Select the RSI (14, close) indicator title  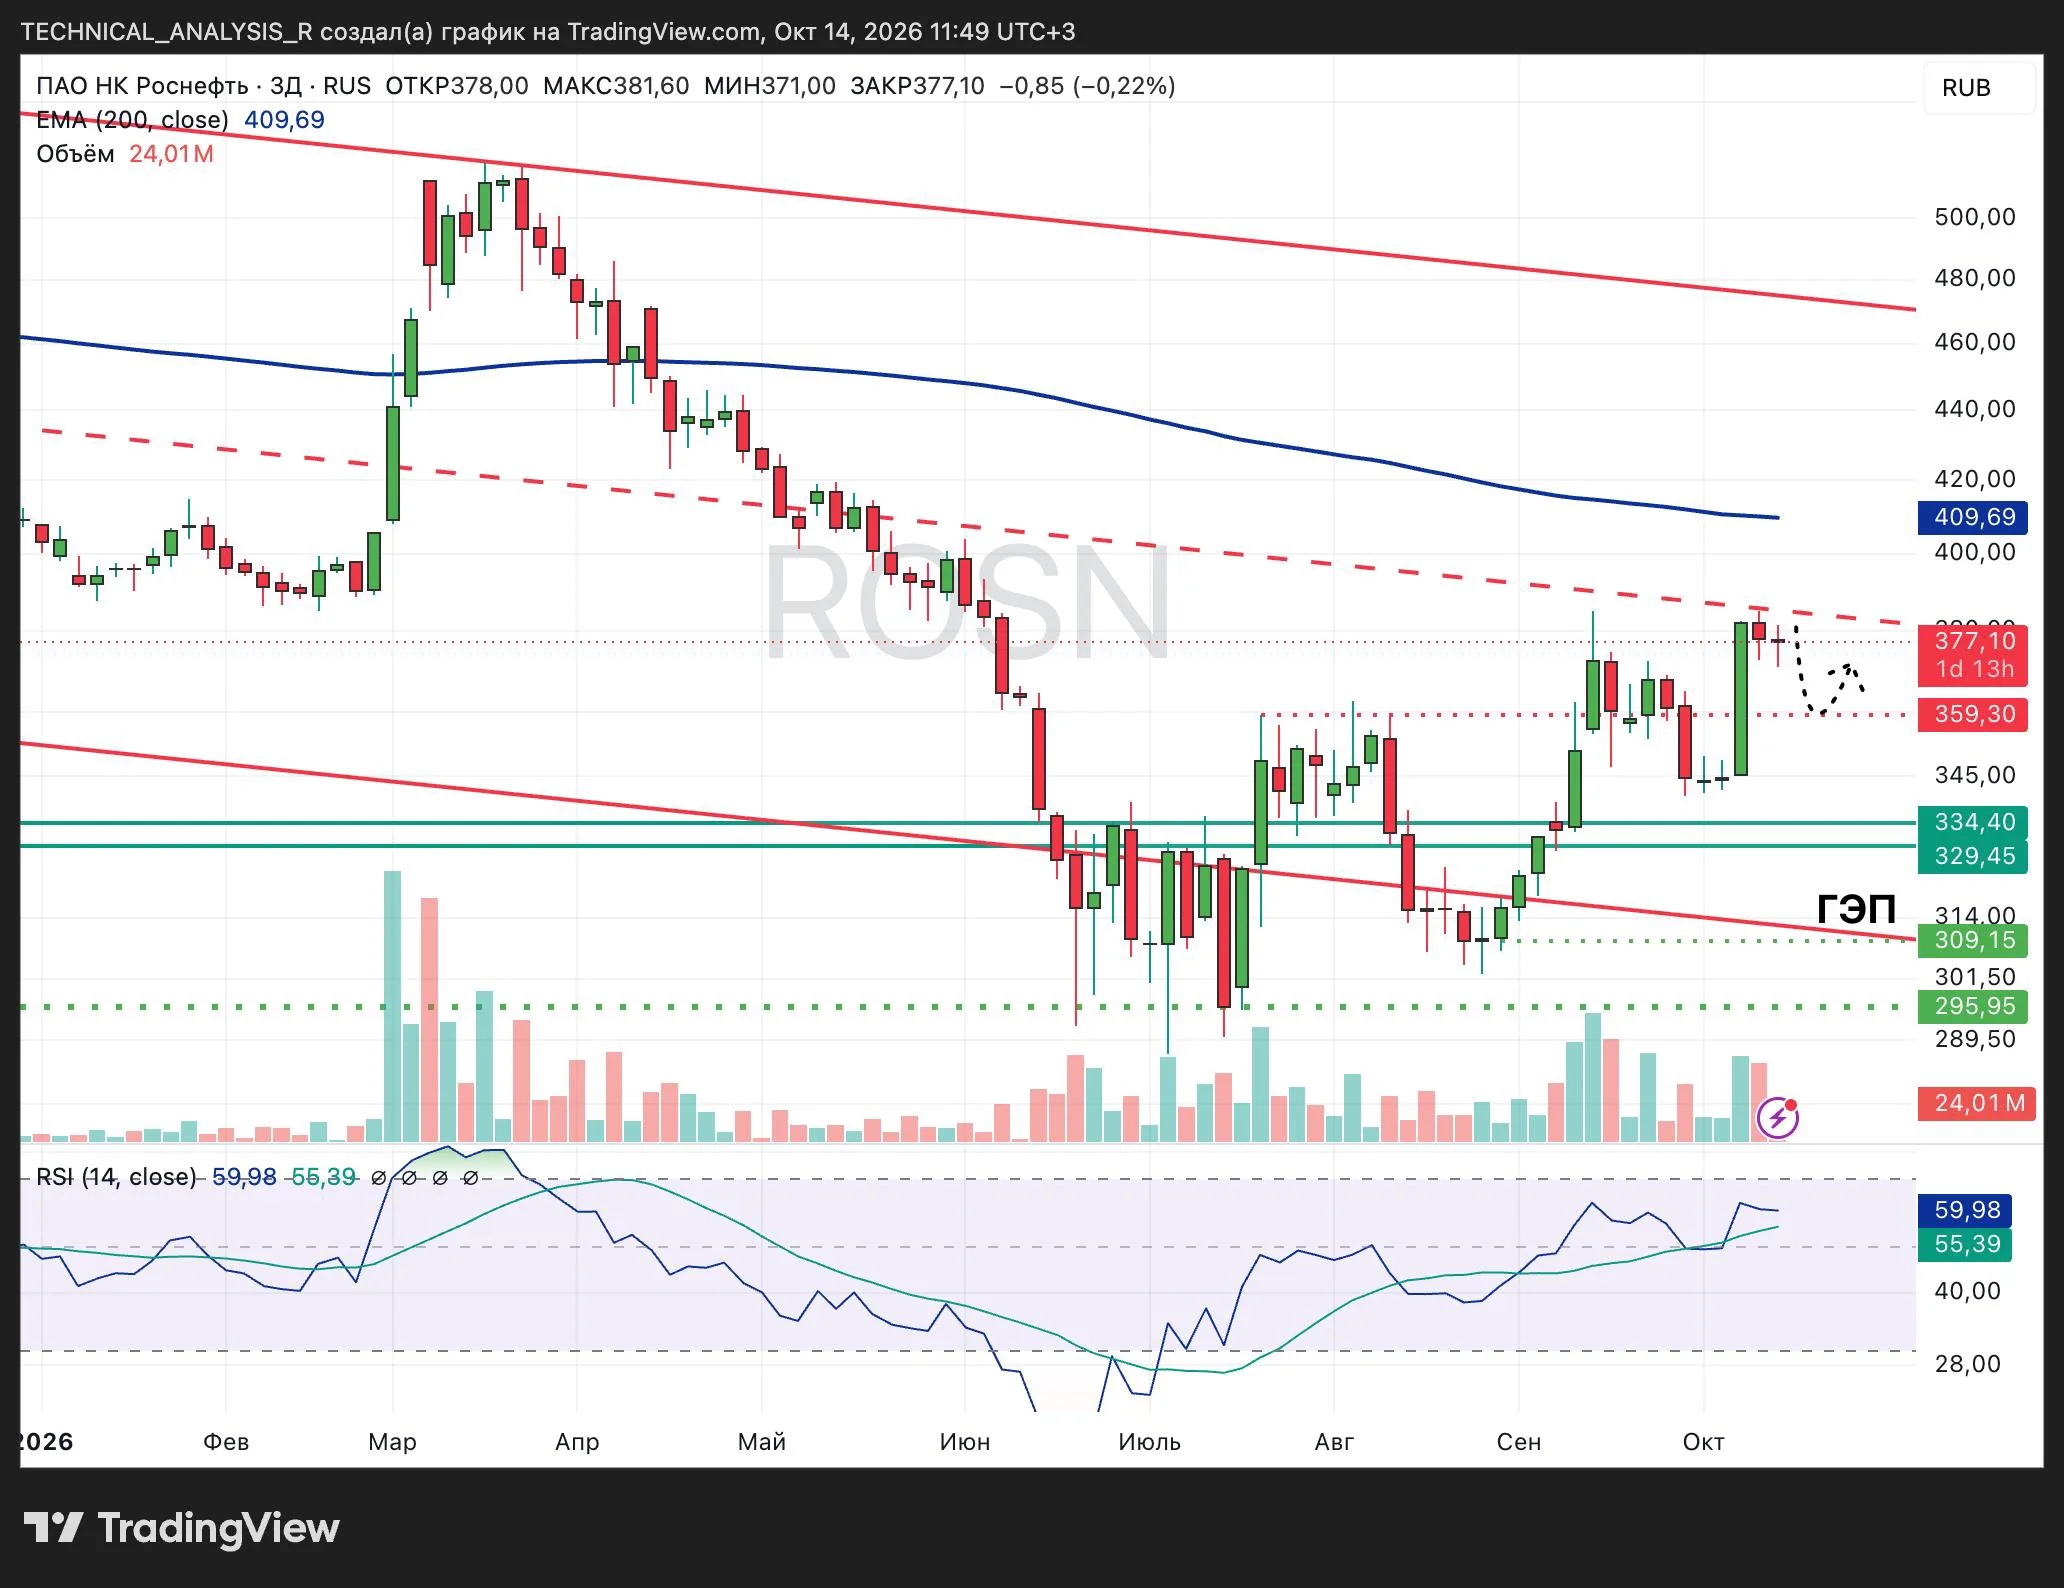(x=116, y=1177)
